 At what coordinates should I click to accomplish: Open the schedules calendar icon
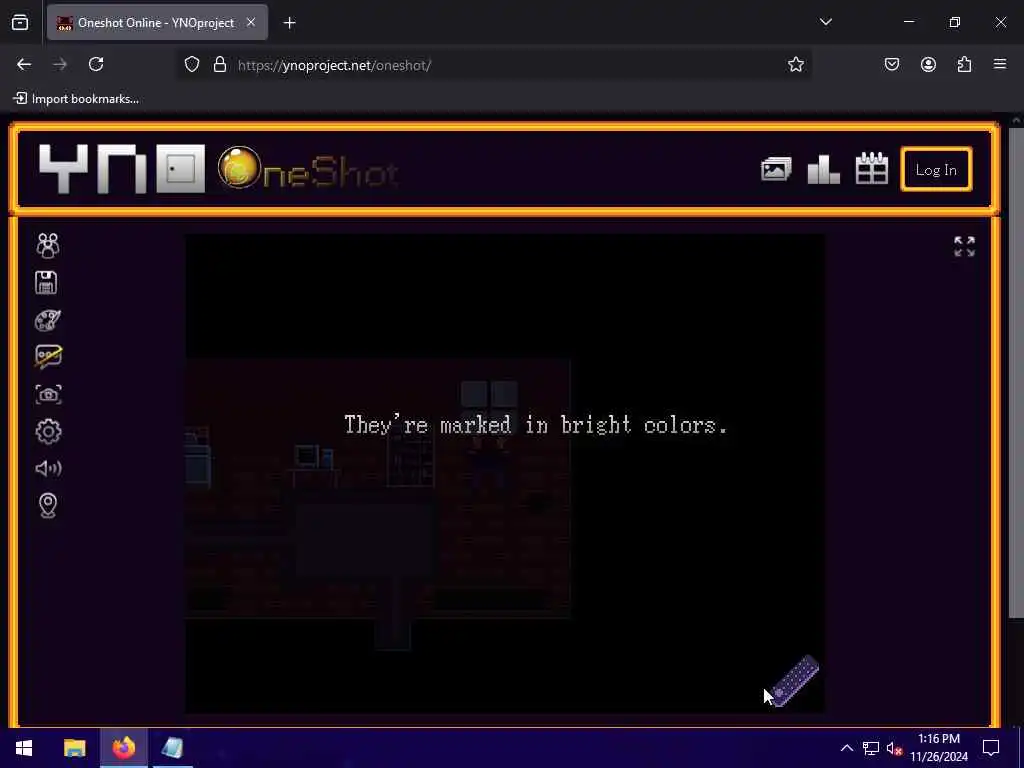871,168
